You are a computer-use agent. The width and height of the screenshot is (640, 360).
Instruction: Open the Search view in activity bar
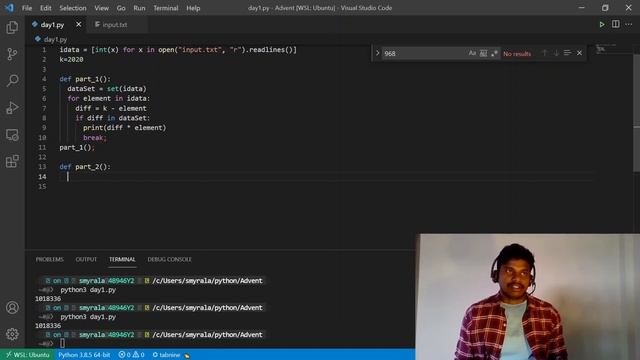[x=12, y=80]
